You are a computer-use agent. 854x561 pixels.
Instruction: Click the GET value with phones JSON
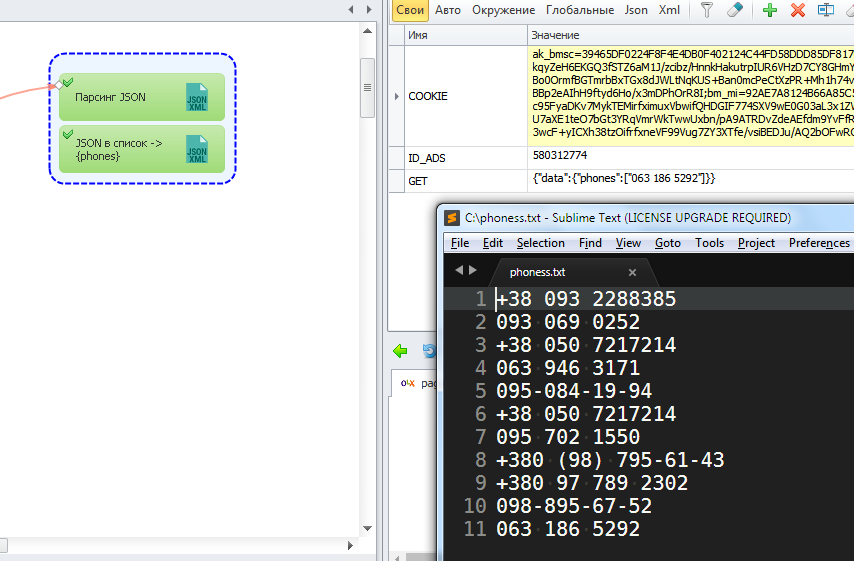[x=624, y=178]
